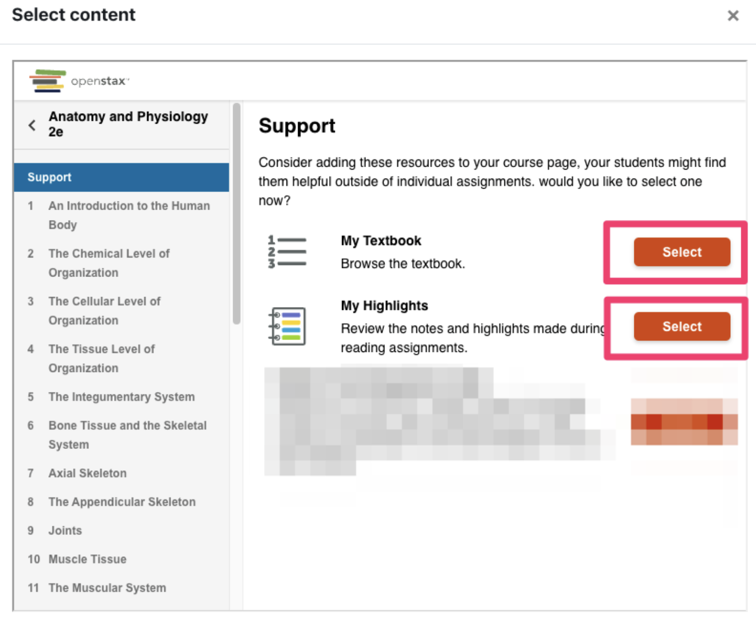Open chapter 9 Joints

pos(65,531)
